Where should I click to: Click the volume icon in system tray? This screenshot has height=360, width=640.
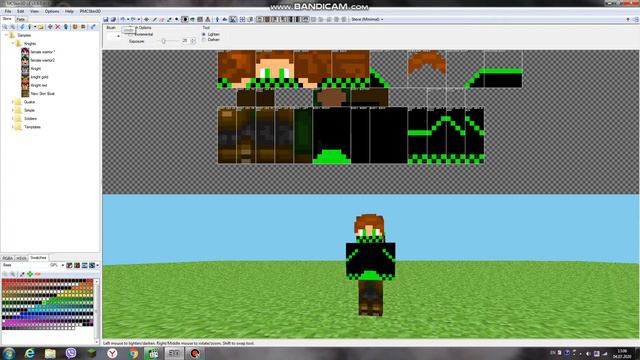[x=588, y=353]
